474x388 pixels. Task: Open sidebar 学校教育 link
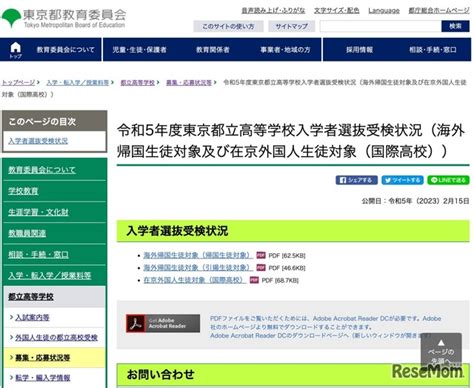(23, 191)
